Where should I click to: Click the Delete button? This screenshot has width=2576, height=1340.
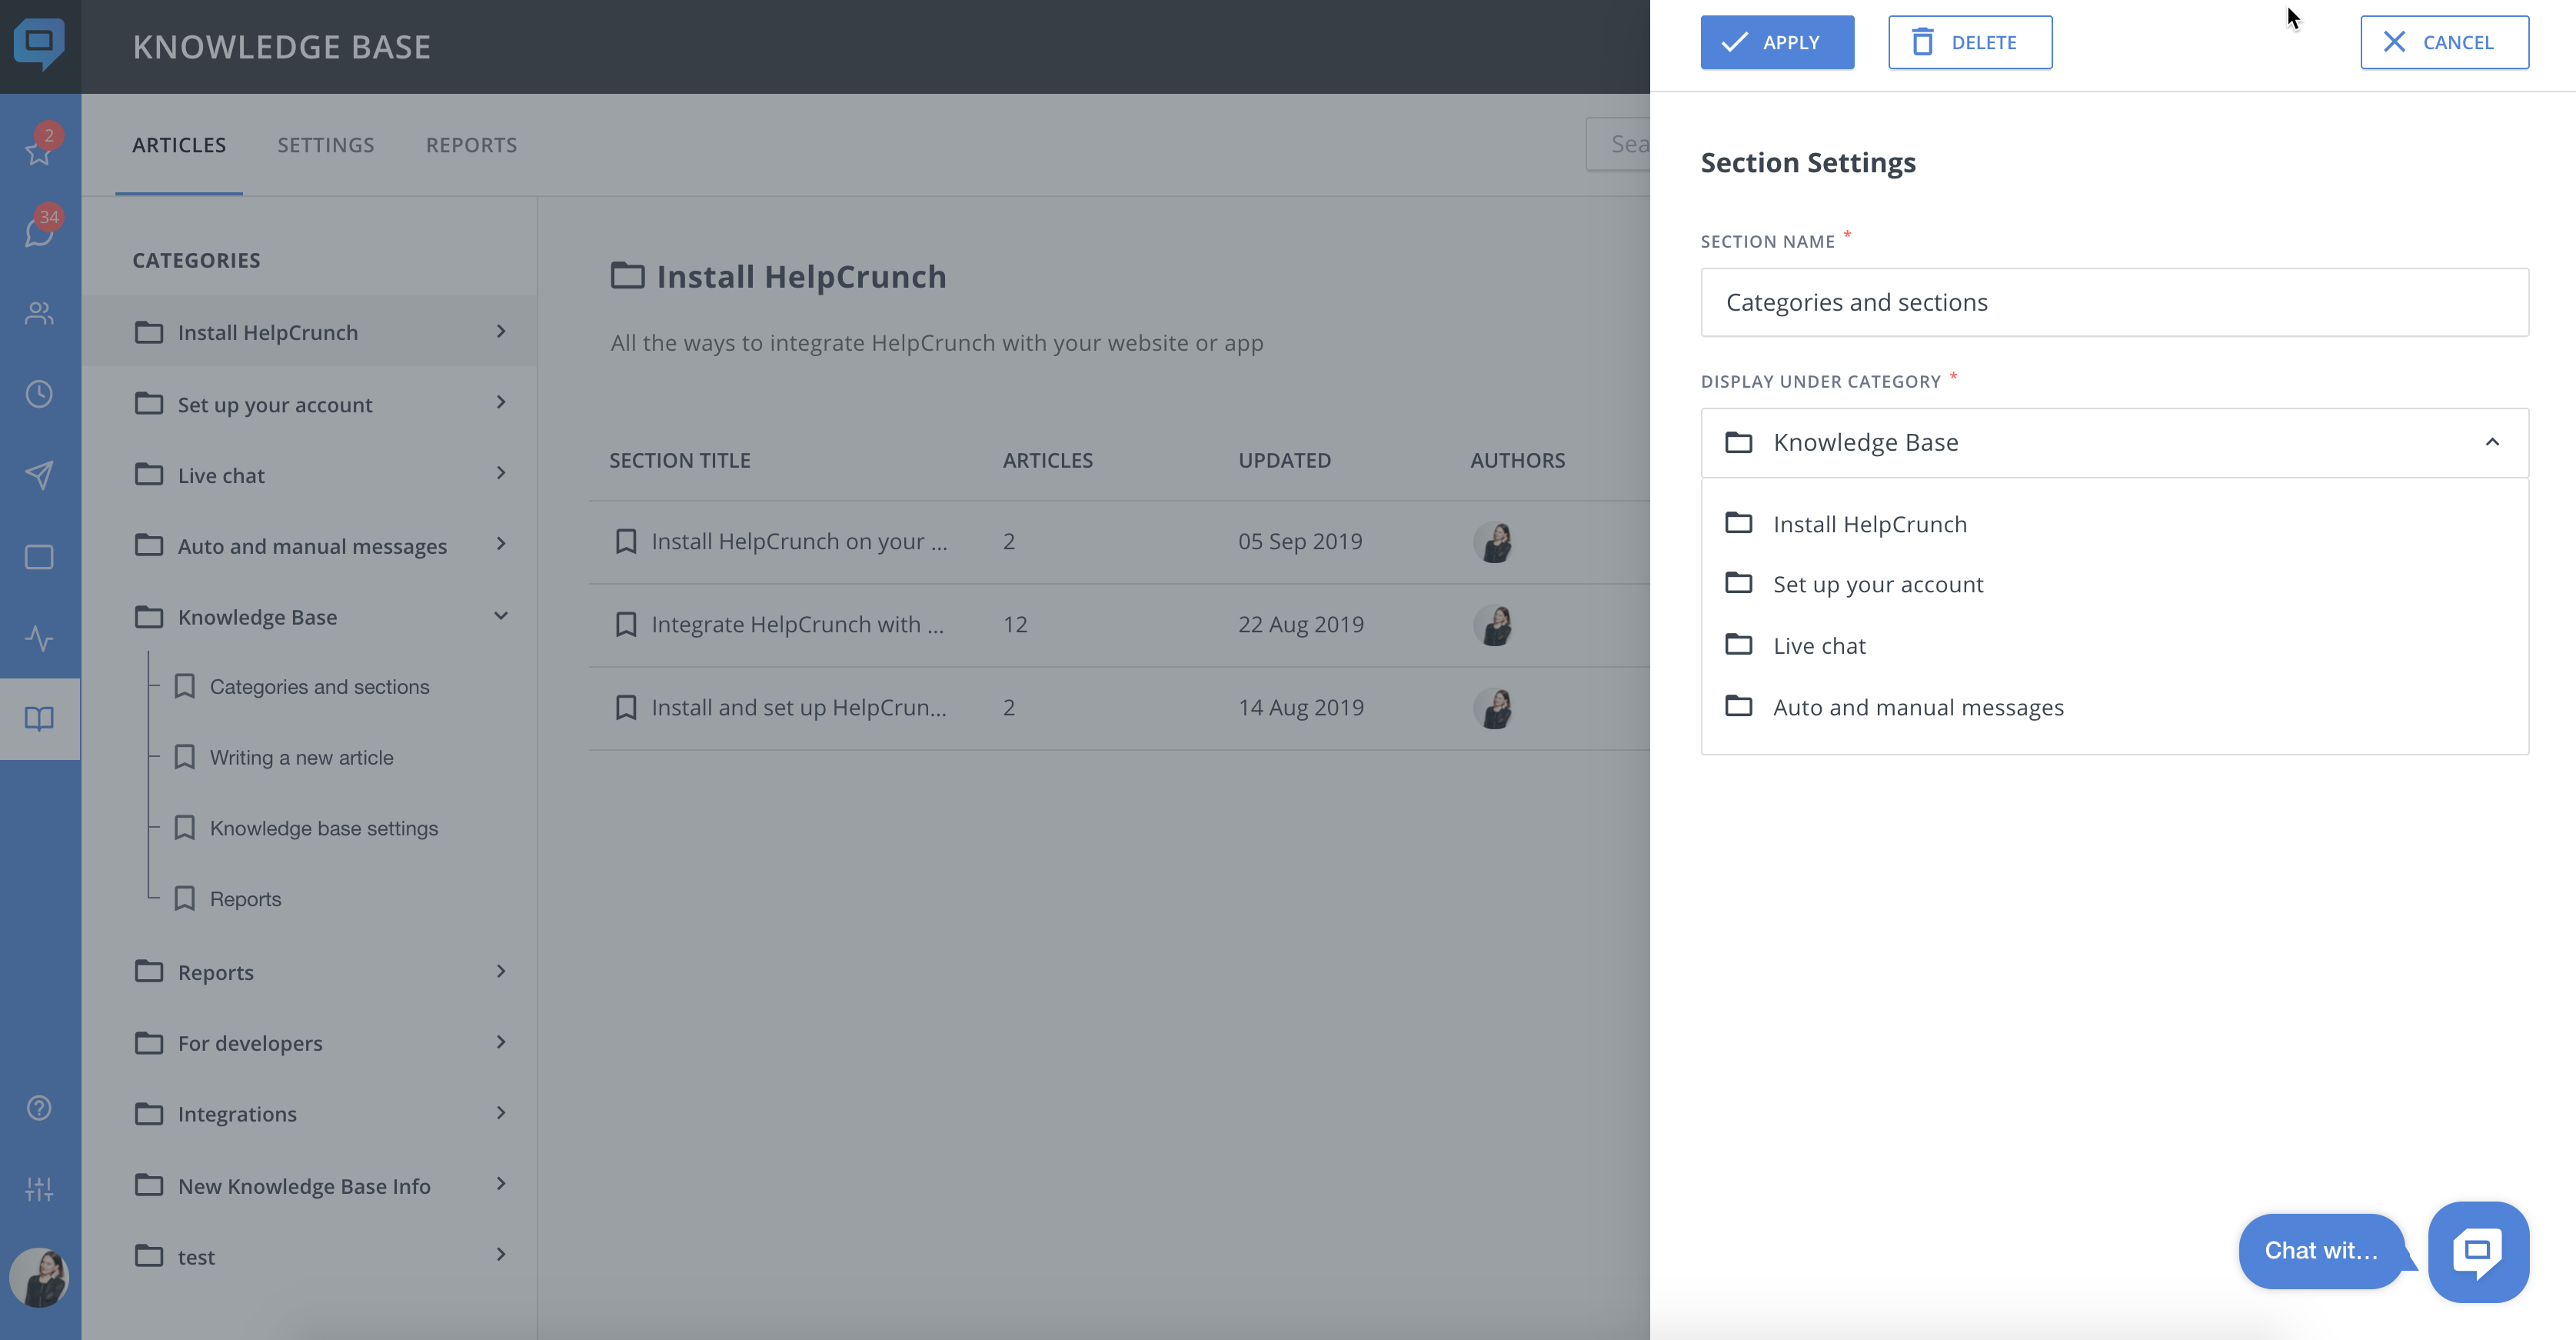tap(1970, 42)
